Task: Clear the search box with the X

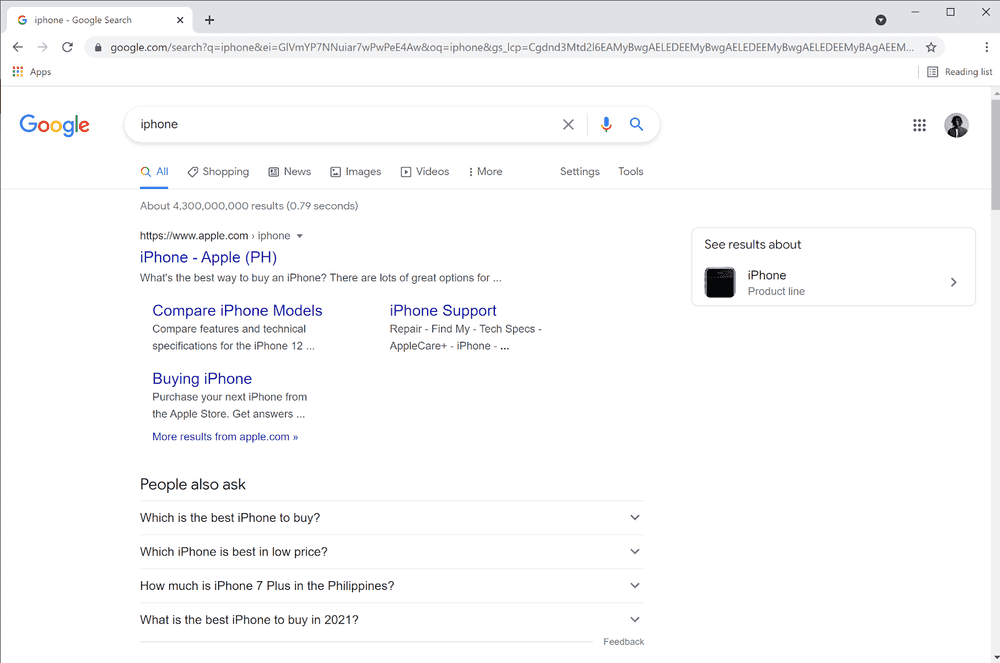Action: [x=568, y=124]
